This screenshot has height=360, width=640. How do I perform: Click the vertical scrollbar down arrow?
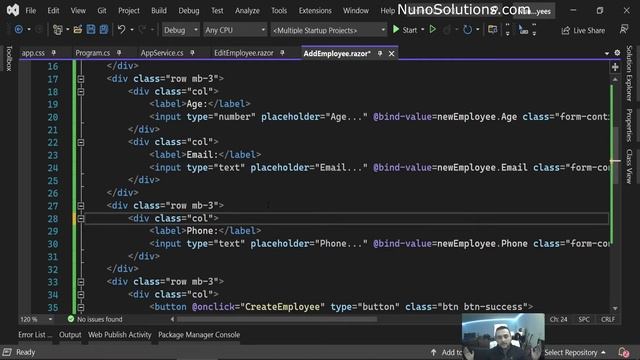click(615, 309)
